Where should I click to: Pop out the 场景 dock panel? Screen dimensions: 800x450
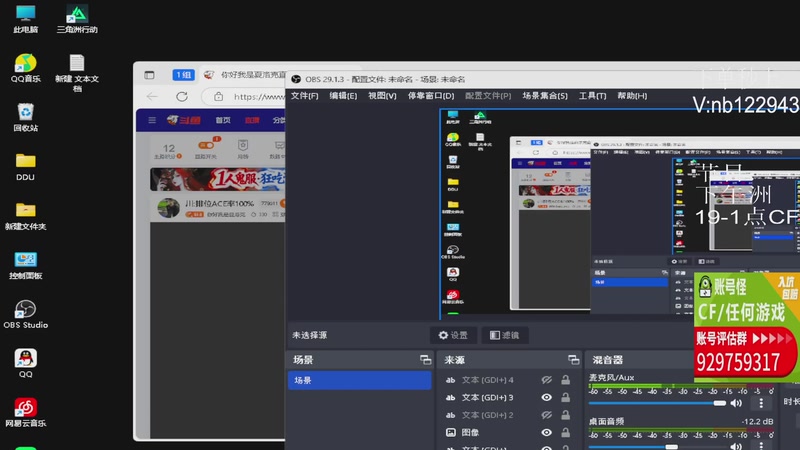(x=426, y=360)
